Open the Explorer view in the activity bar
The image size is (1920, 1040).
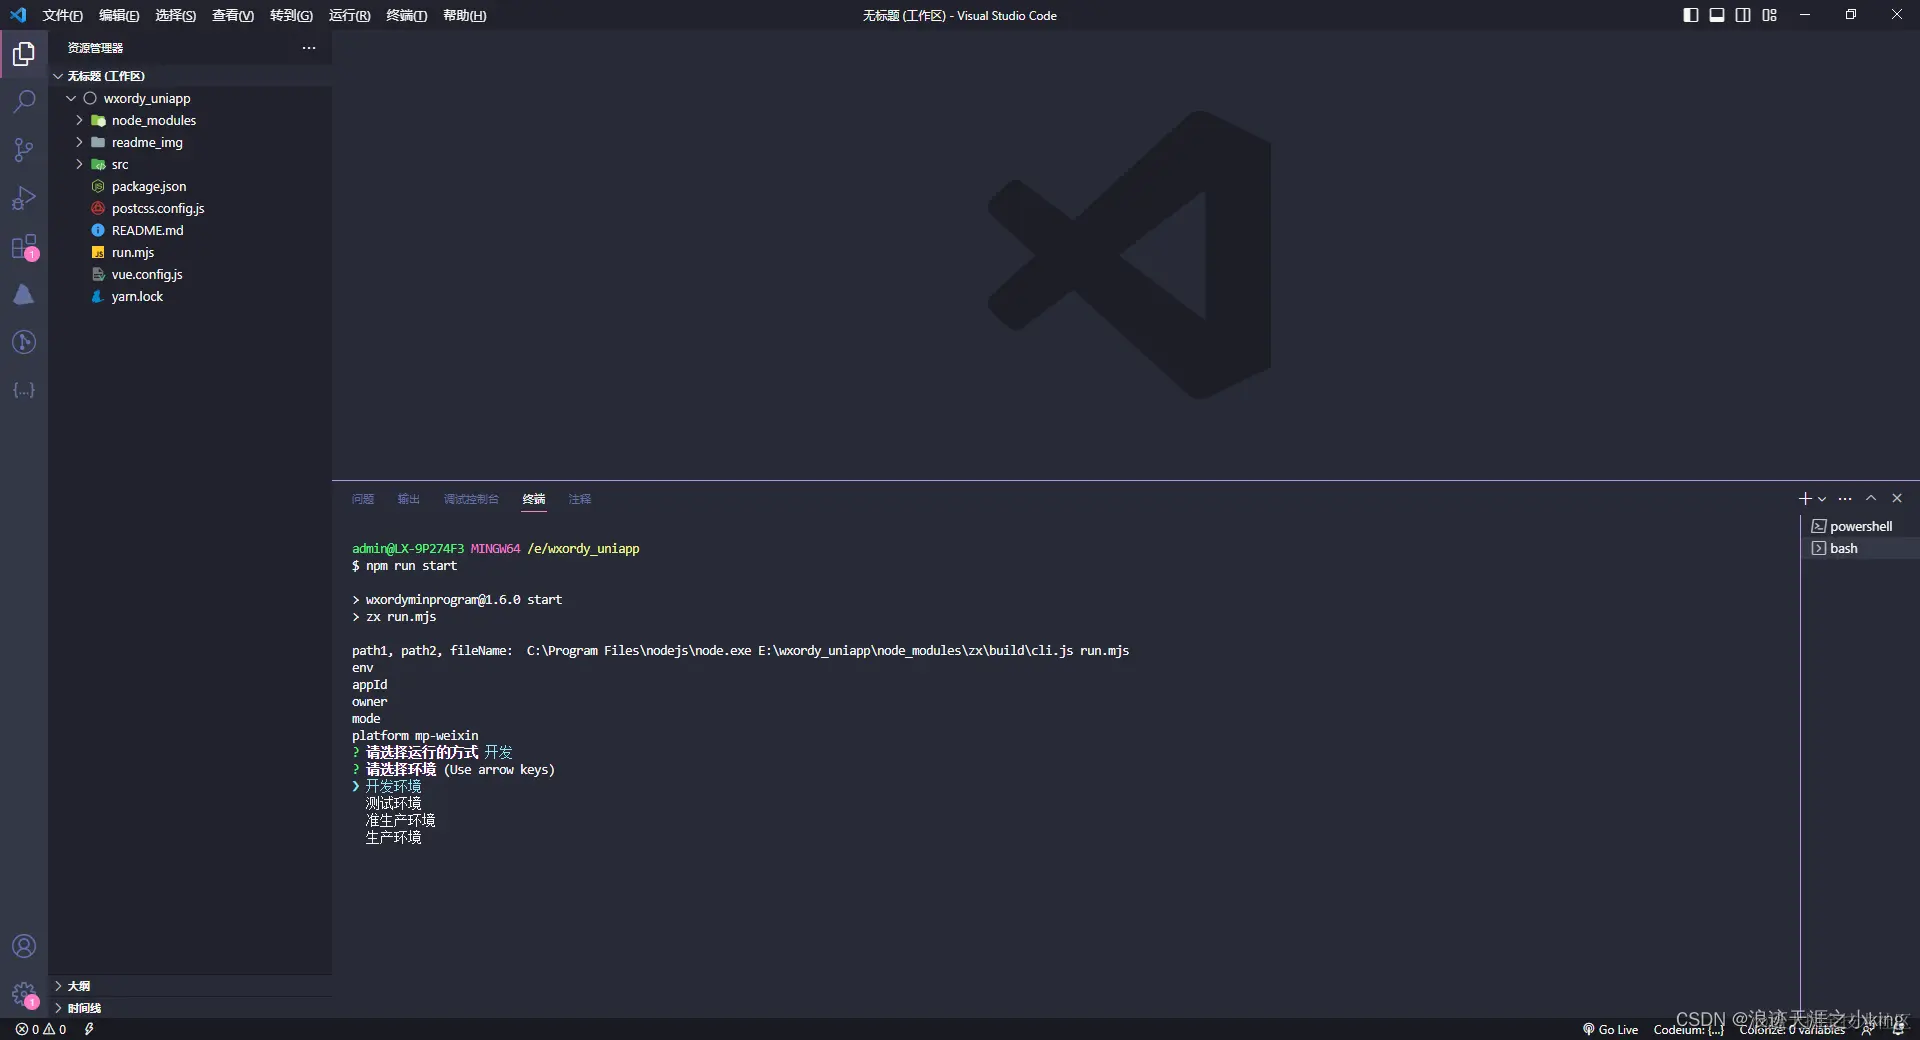(x=24, y=53)
